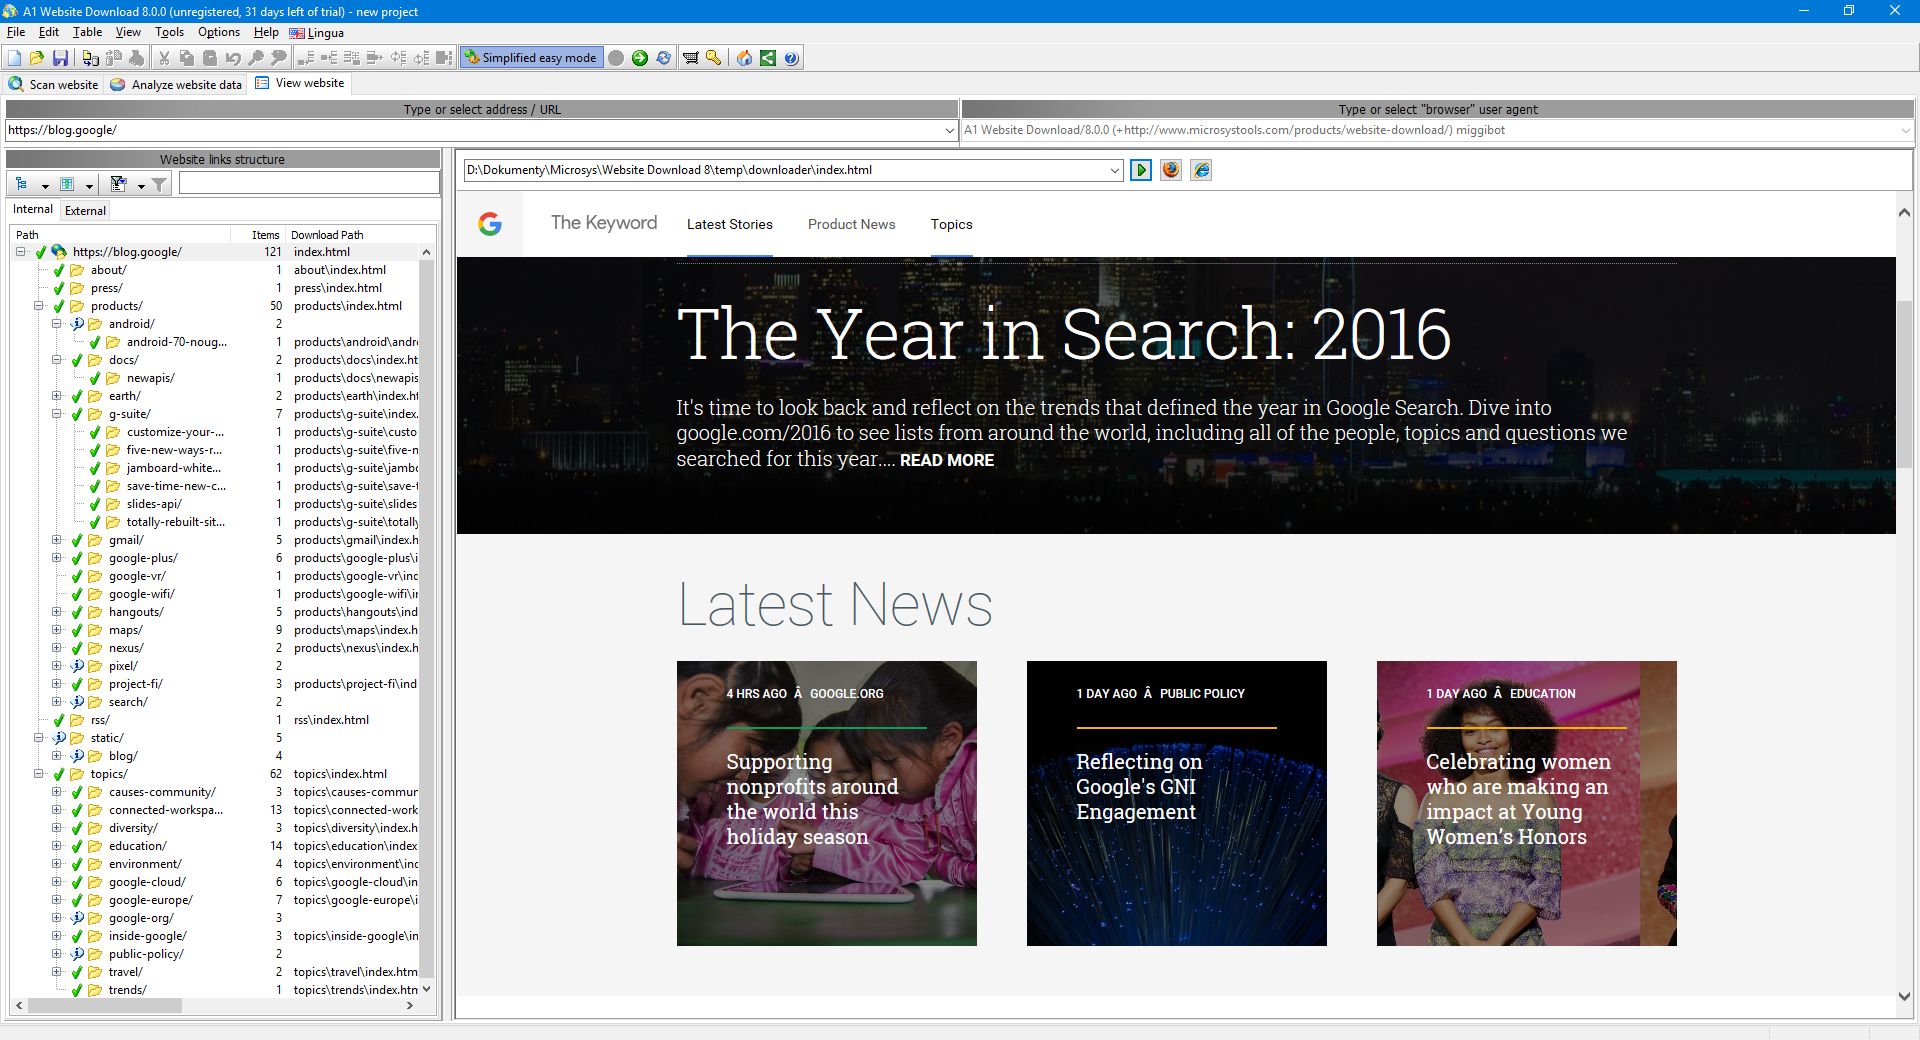Click the gray stop scan circle icon

pos(616,58)
